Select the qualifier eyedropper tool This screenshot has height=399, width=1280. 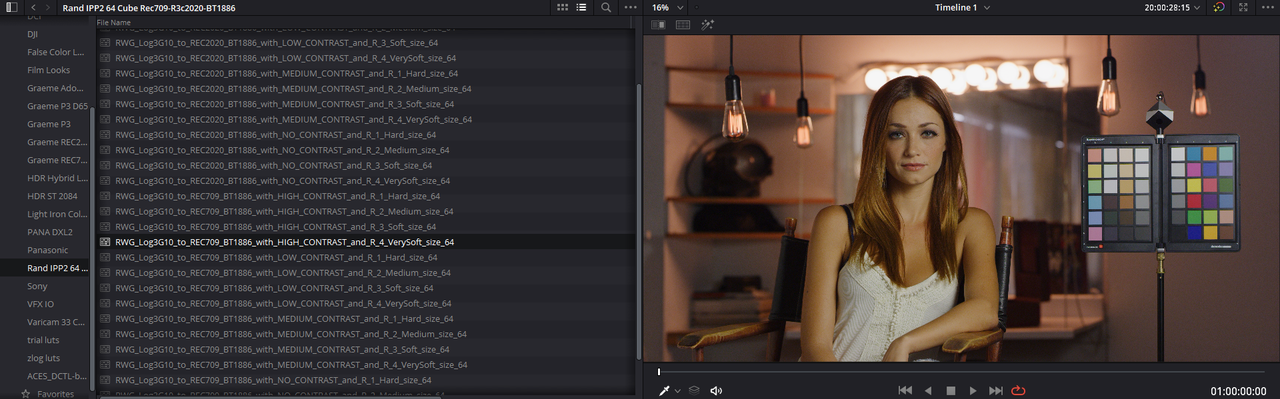(663, 390)
